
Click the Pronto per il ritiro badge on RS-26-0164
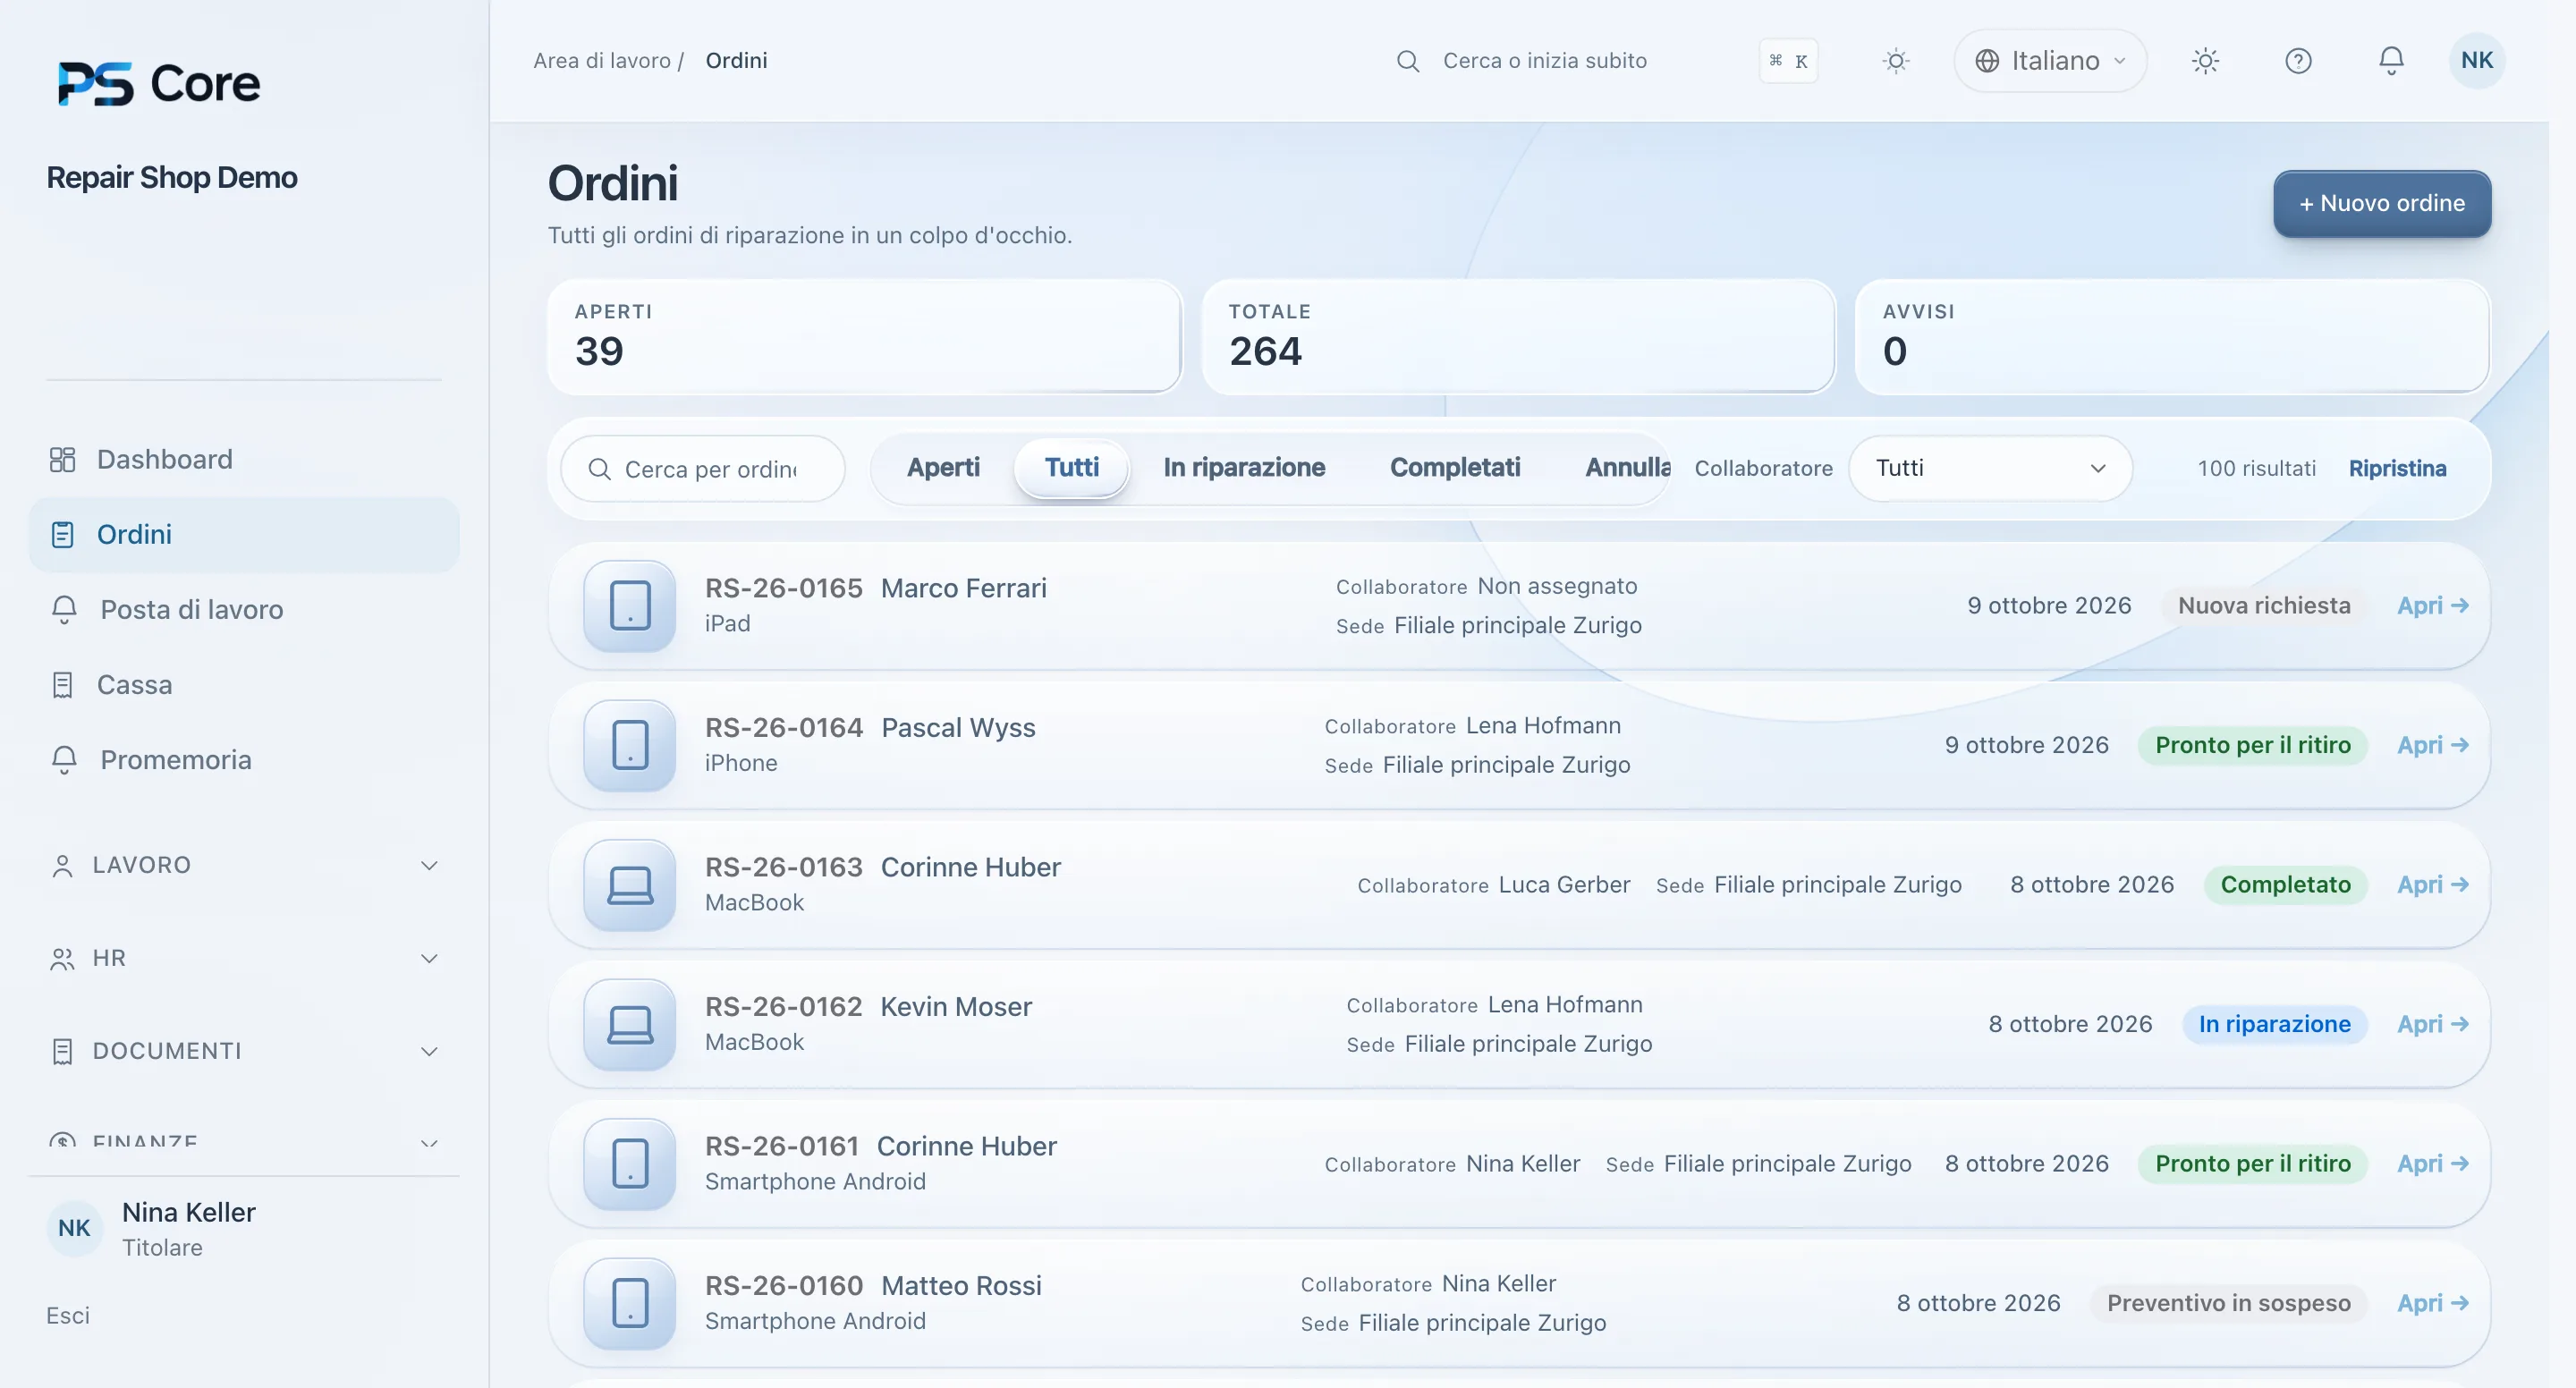(x=2252, y=745)
